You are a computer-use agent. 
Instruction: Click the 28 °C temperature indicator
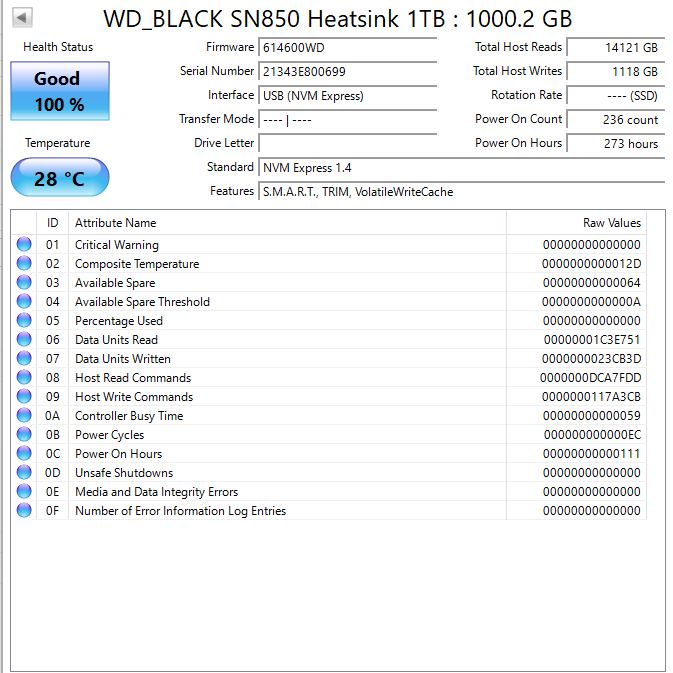point(60,178)
